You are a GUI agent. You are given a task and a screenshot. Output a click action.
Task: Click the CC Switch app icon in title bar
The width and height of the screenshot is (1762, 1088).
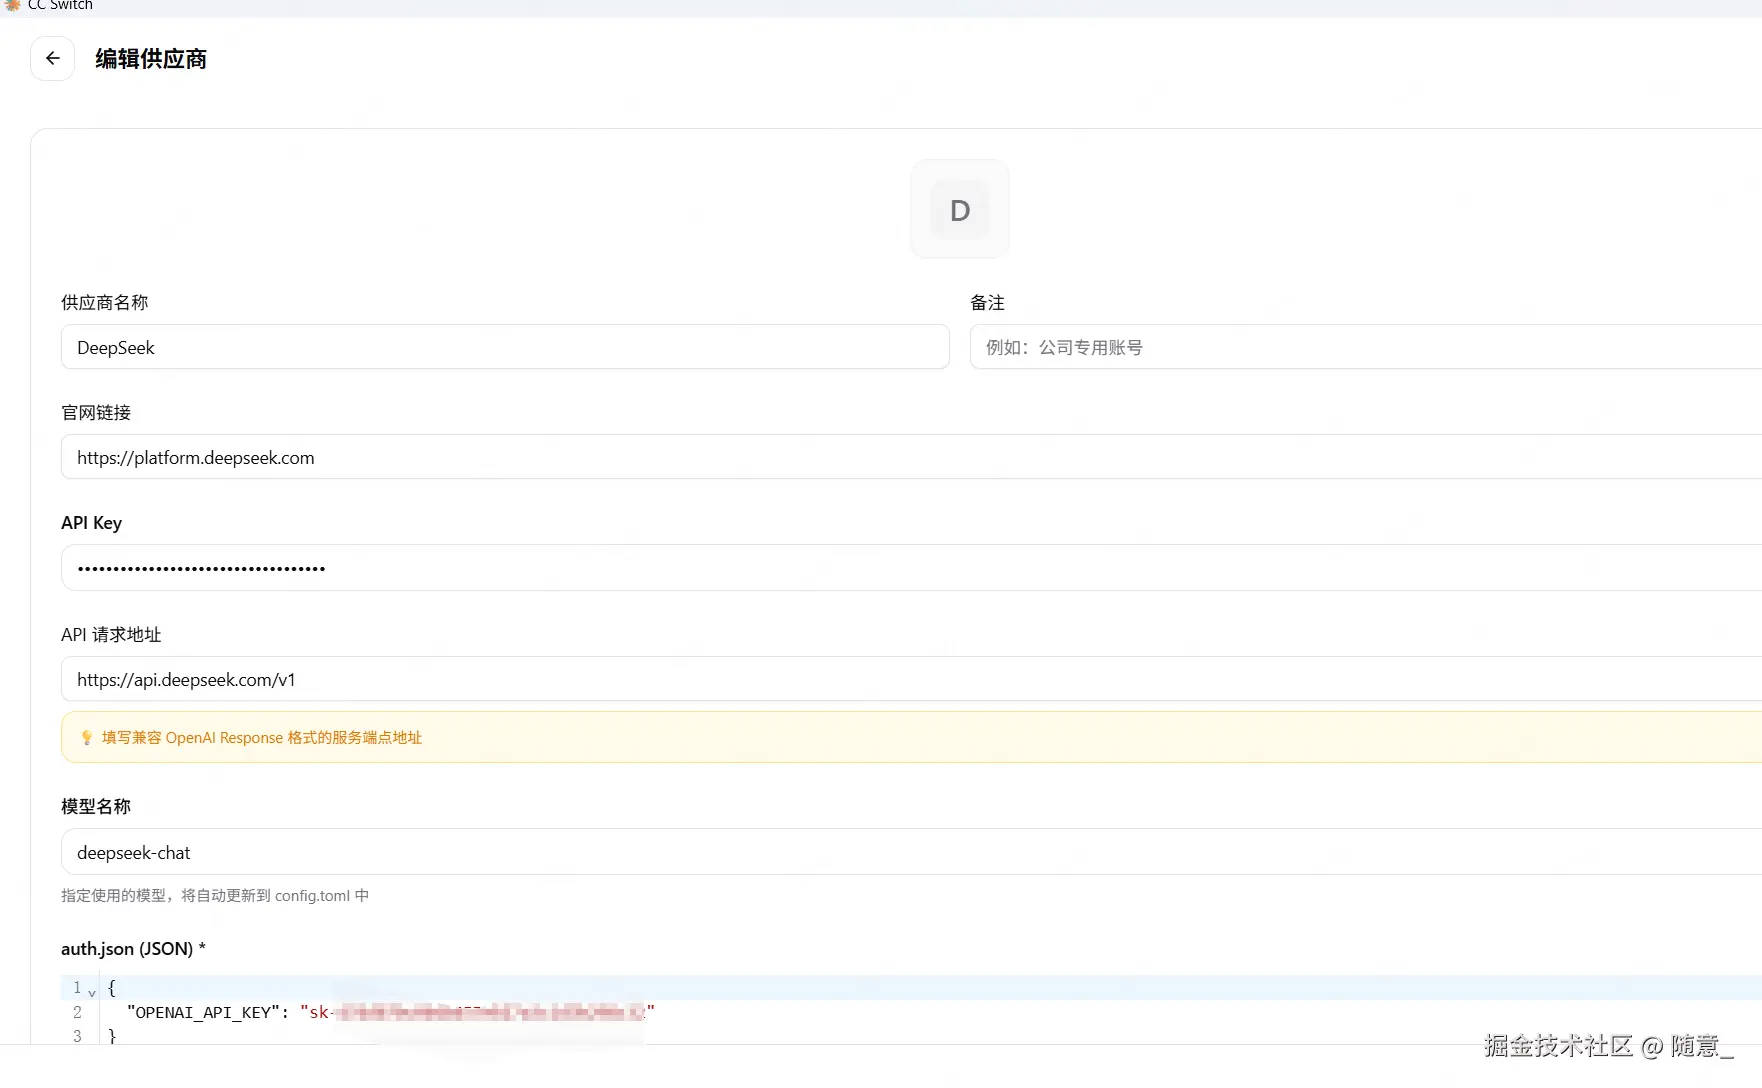[12, 5]
